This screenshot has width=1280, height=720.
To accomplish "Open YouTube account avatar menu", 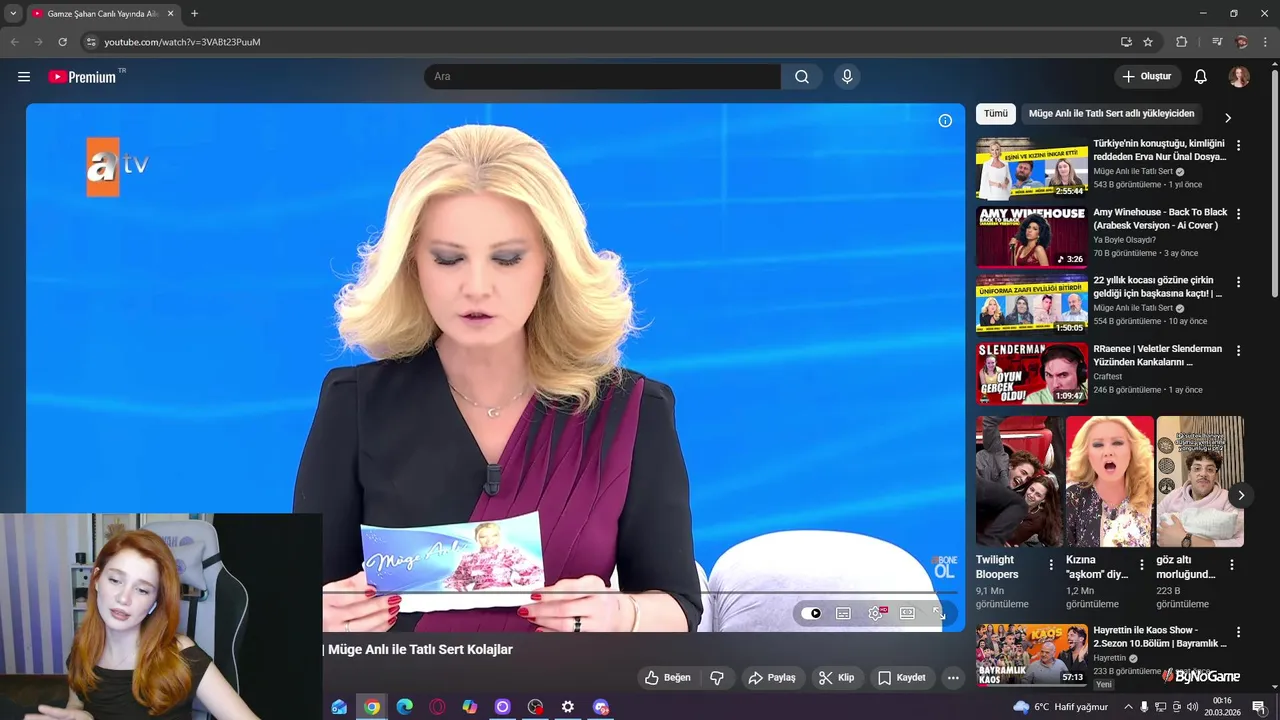I will click(1239, 77).
